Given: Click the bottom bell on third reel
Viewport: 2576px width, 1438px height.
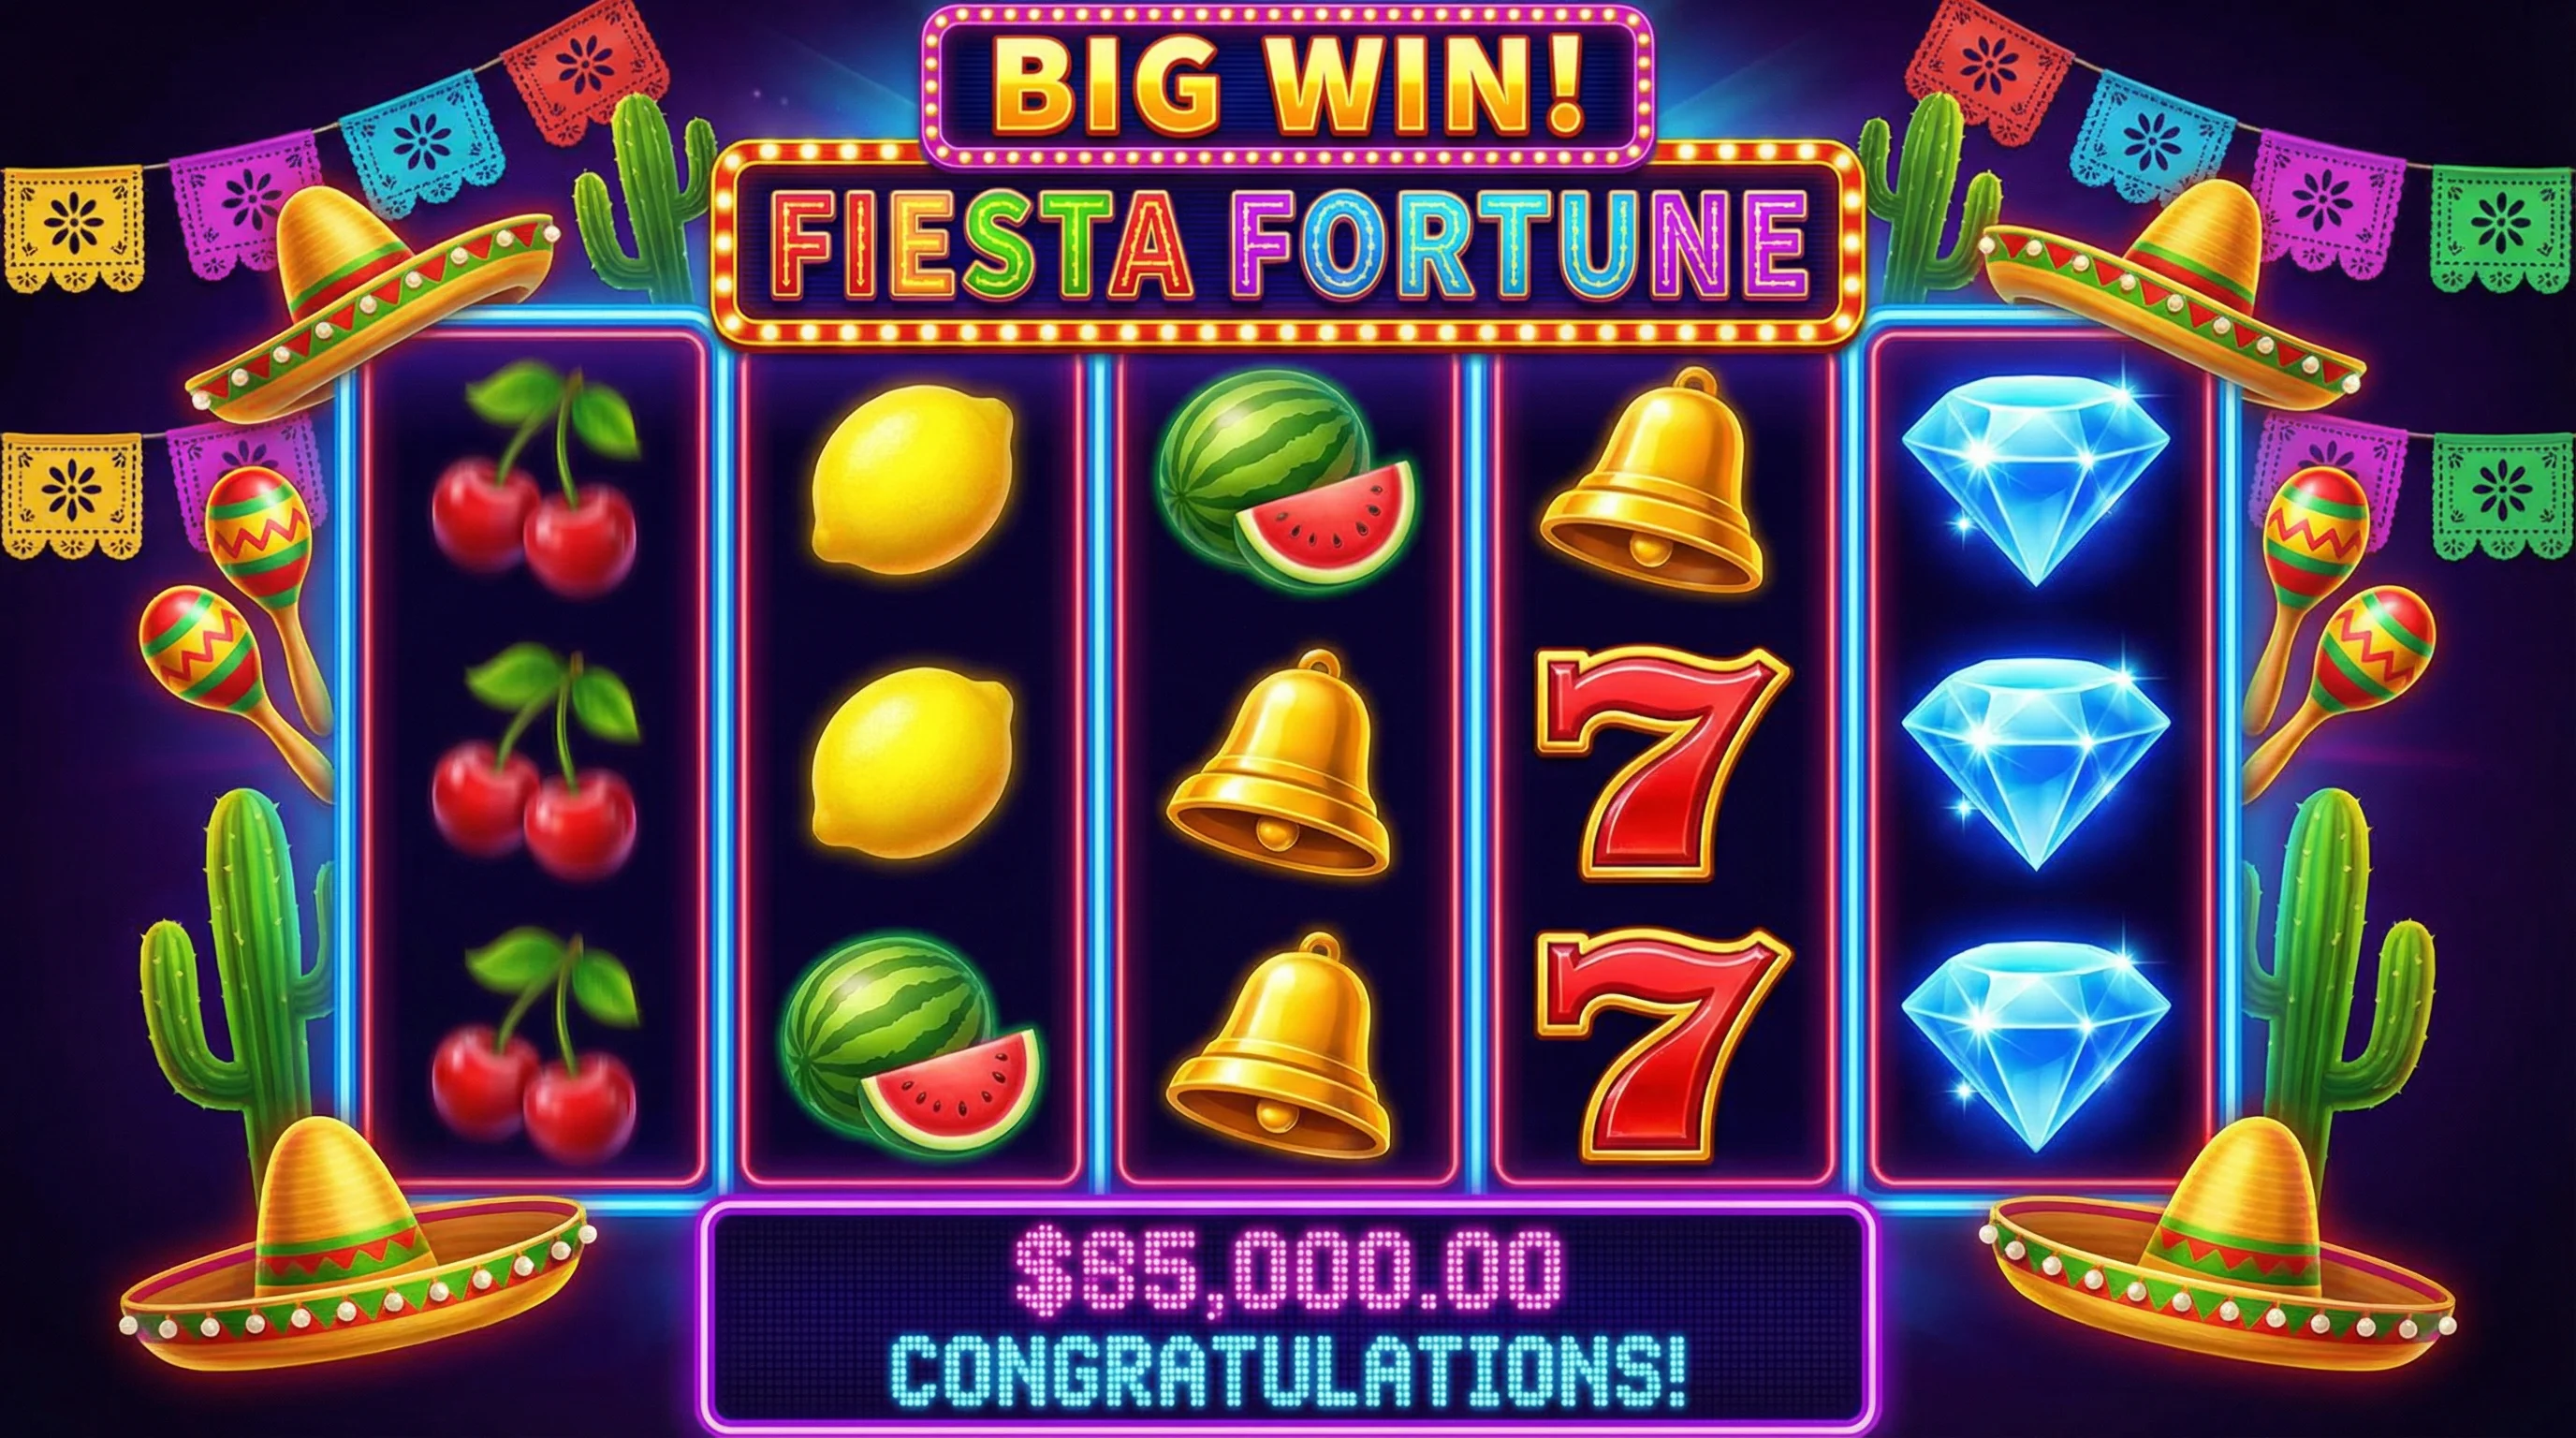Looking at the screenshot, I should pos(1278,1046).
